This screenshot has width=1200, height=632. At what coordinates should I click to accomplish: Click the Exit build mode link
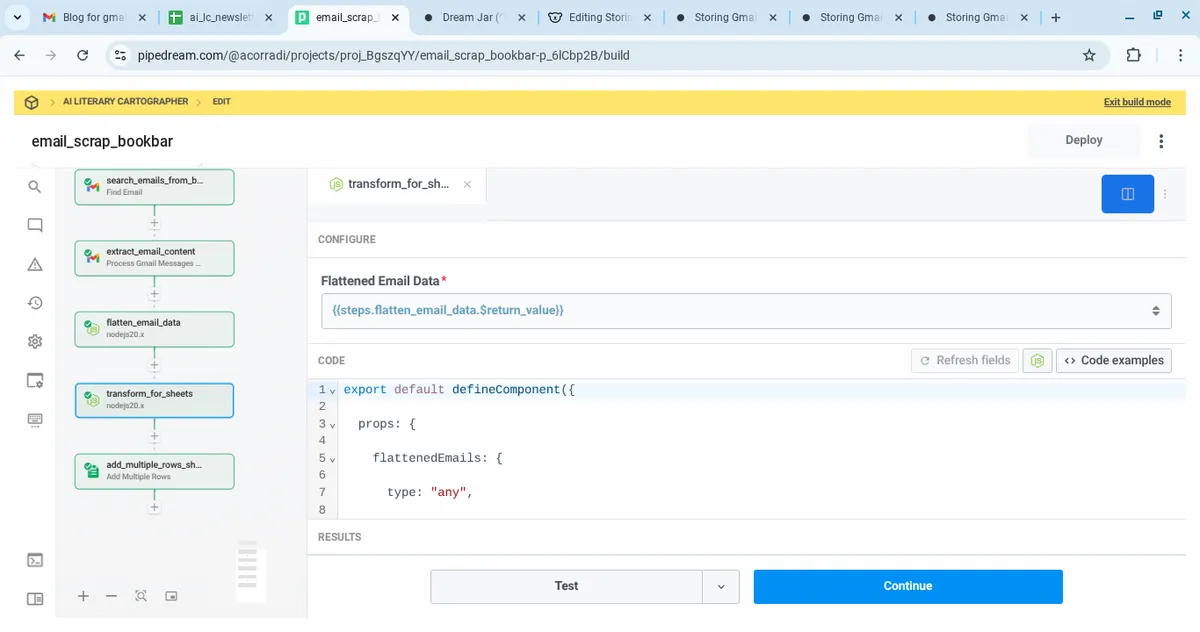1136,102
